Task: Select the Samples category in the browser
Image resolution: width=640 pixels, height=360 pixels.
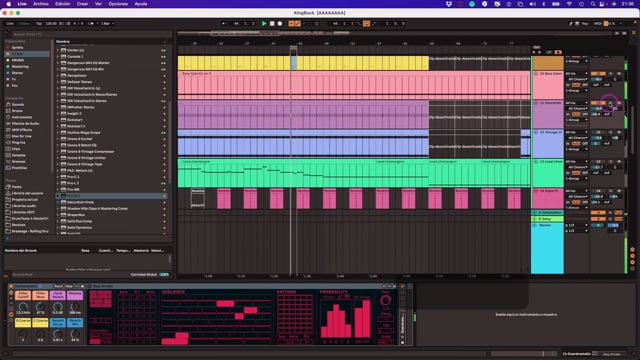Action: (19, 156)
